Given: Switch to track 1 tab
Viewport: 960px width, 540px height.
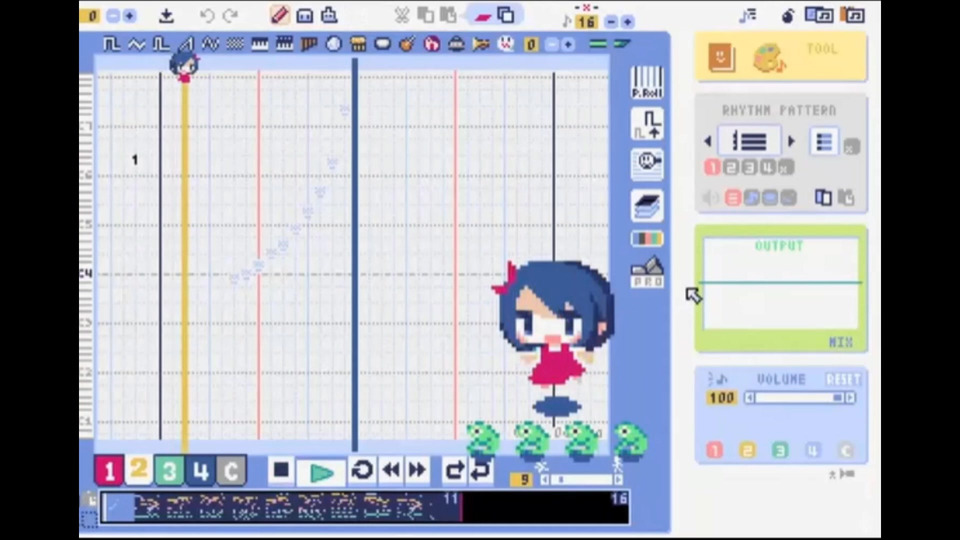Looking at the screenshot, I should click(108, 471).
